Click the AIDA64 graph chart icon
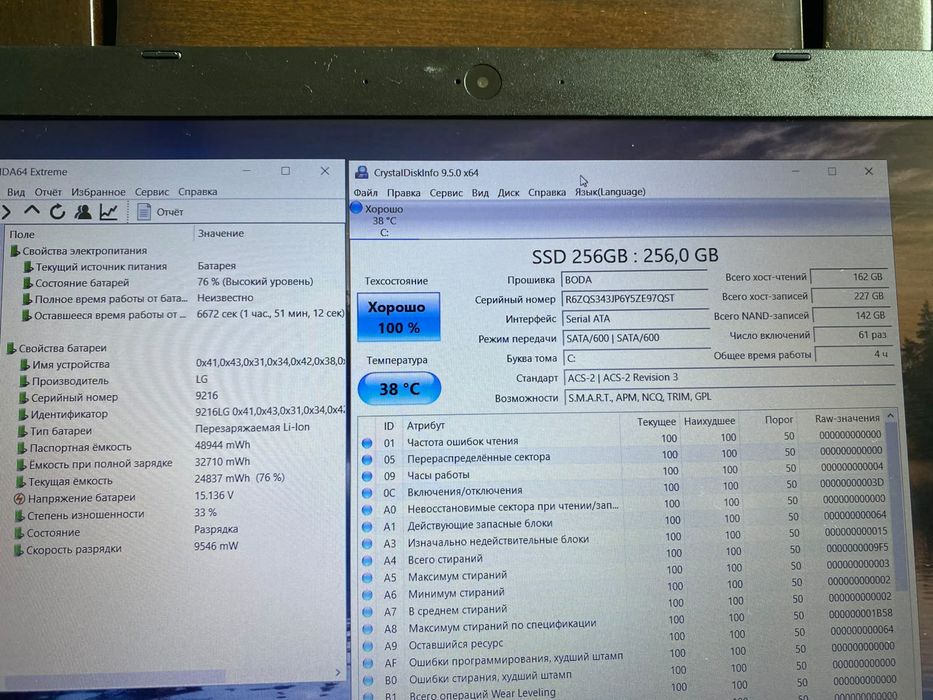933x700 pixels. (109, 211)
